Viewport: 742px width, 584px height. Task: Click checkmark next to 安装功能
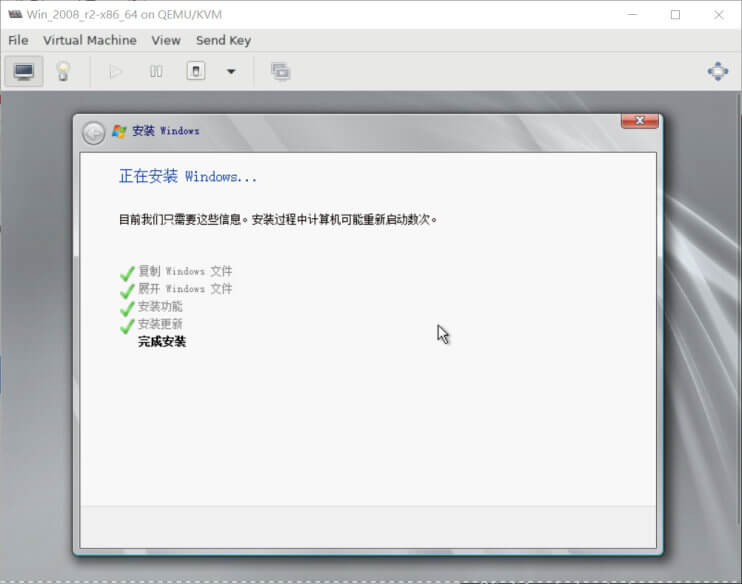click(x=127, y=308)
